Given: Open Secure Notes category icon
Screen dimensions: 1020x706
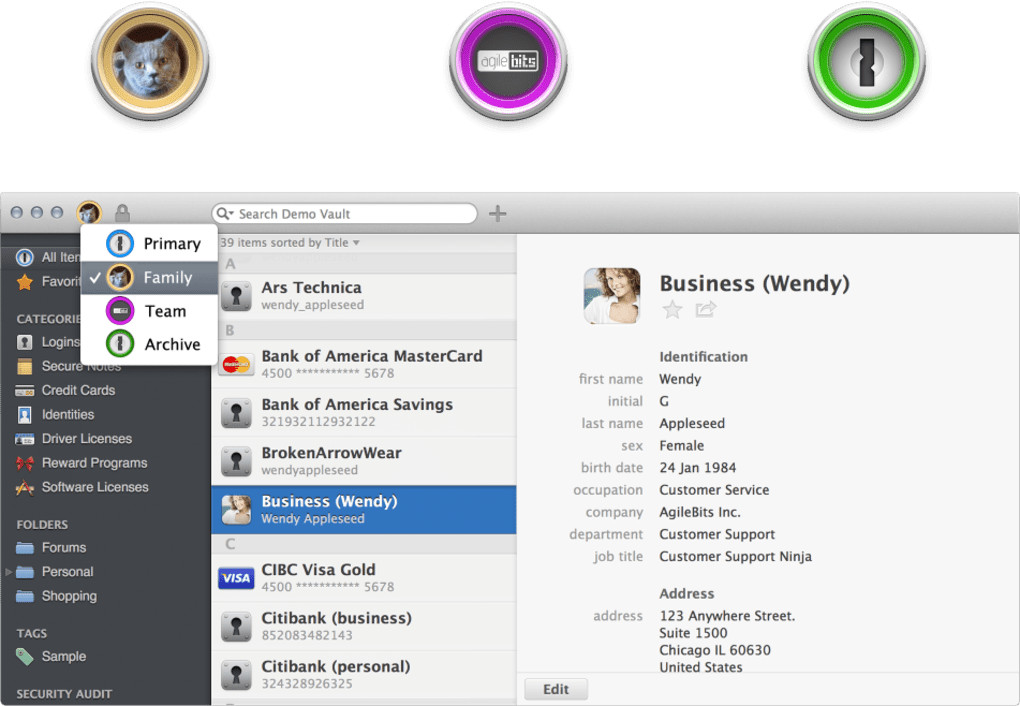Looking at the screenshot, I should [25, 366].
